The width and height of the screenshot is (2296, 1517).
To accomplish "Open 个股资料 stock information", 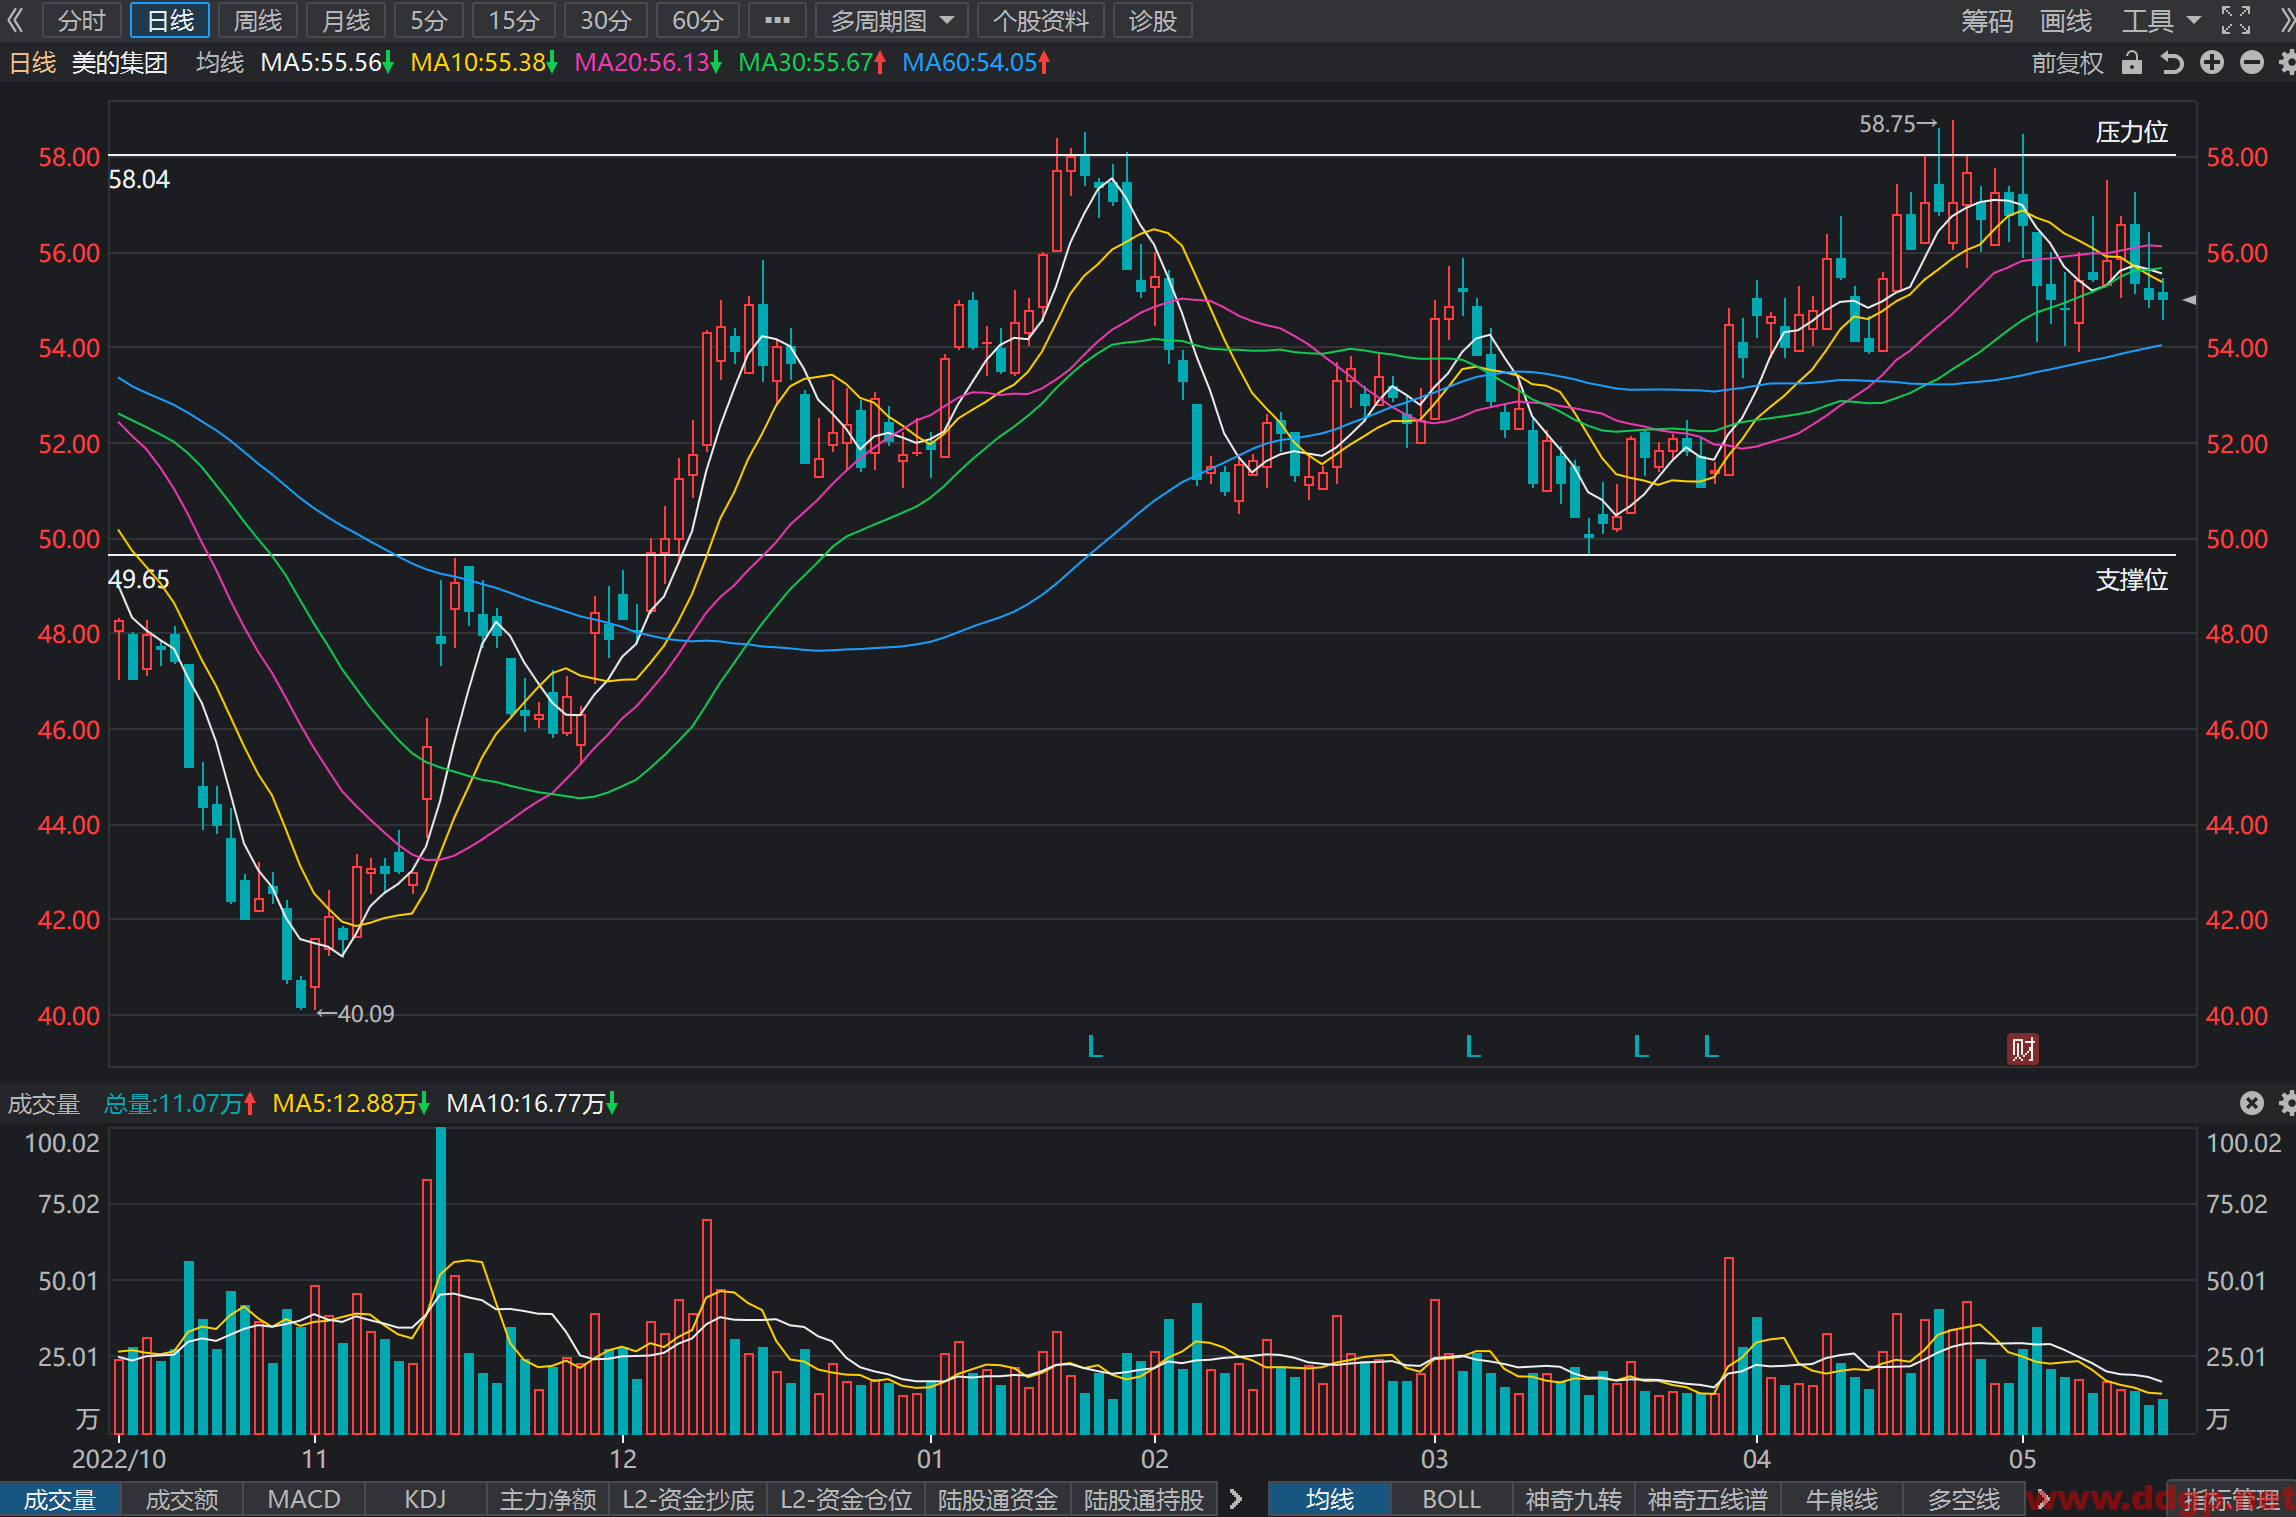I will coord(1040,20).
